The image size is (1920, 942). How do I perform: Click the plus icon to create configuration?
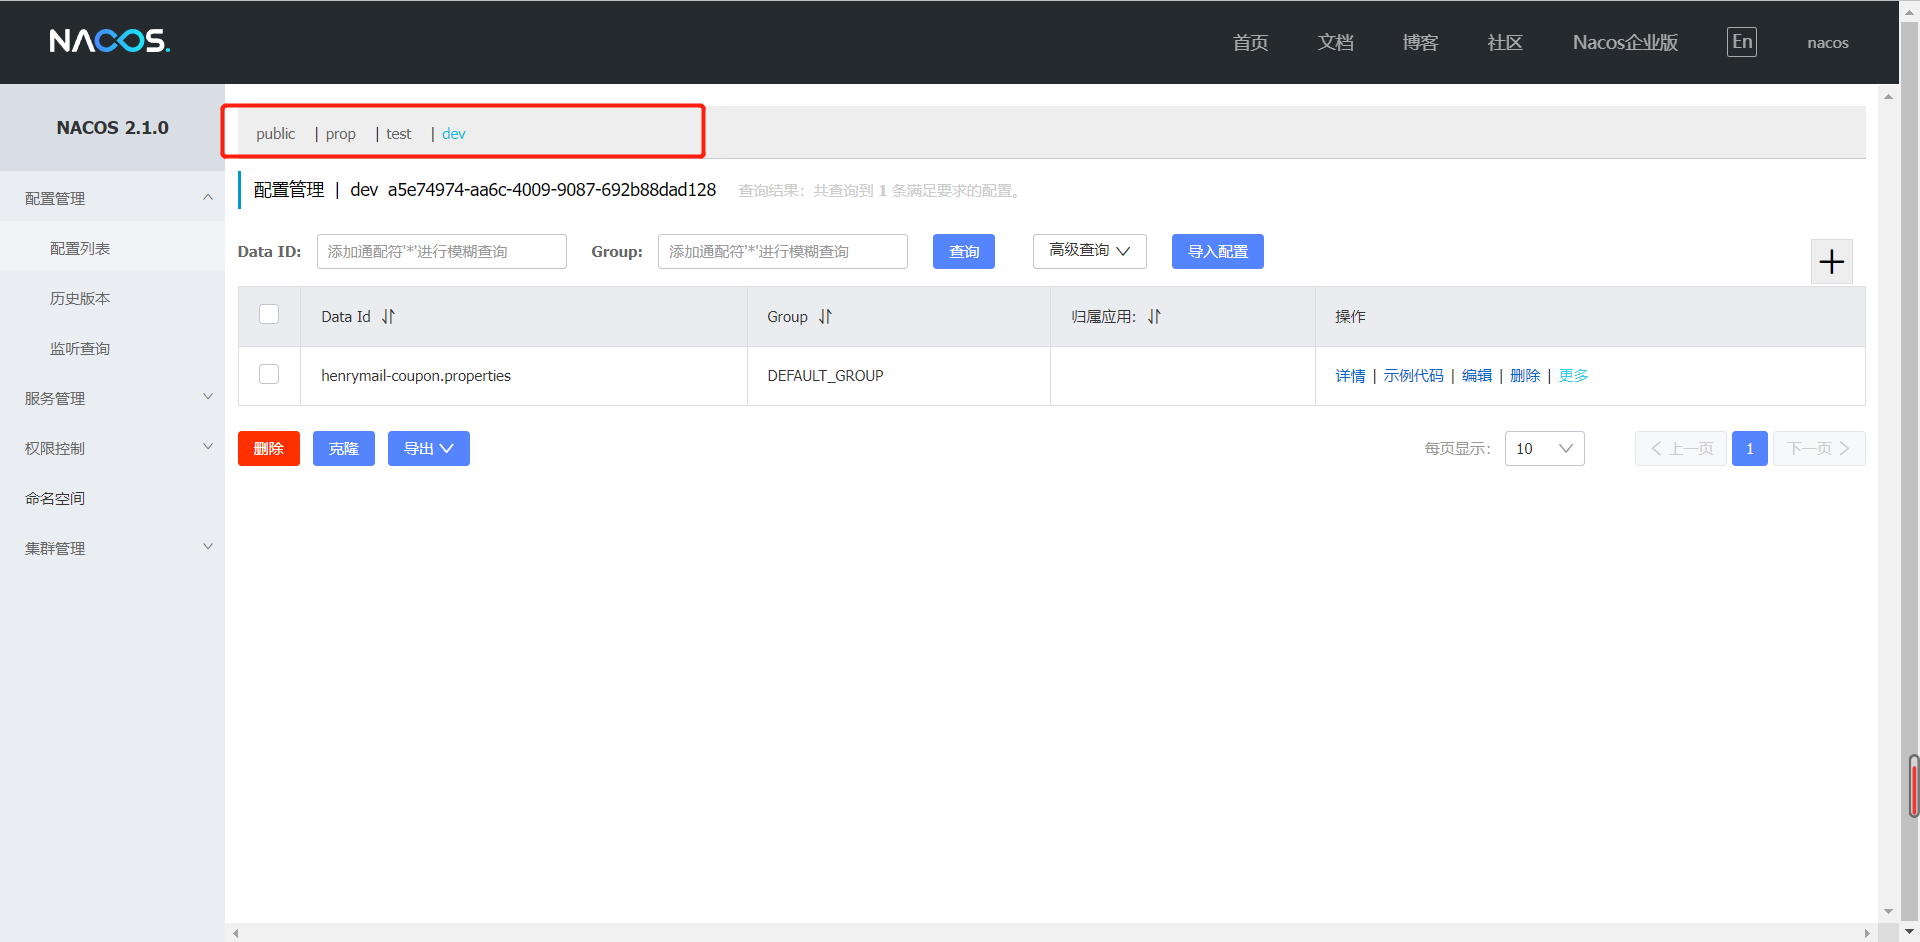[1831, 262]
